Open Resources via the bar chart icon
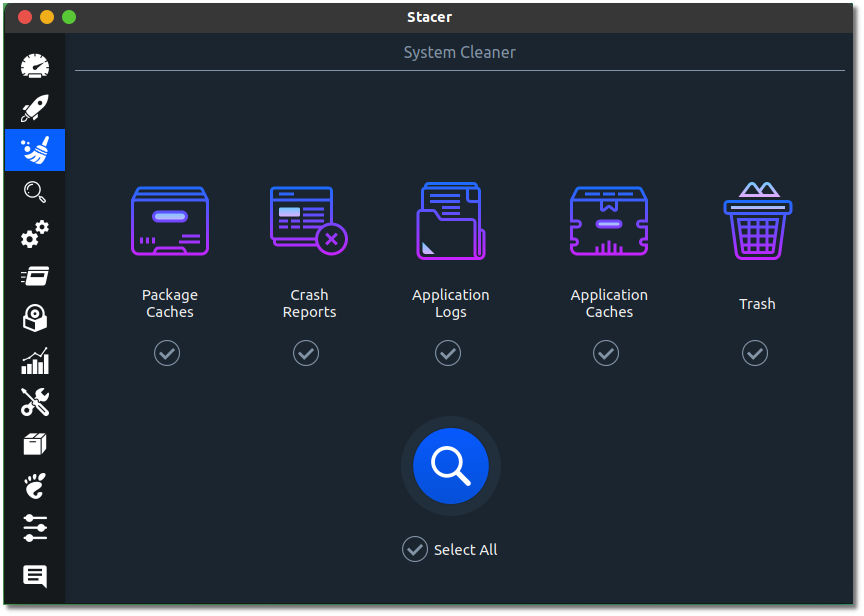864x616 pixels. [x=34, y=360]
